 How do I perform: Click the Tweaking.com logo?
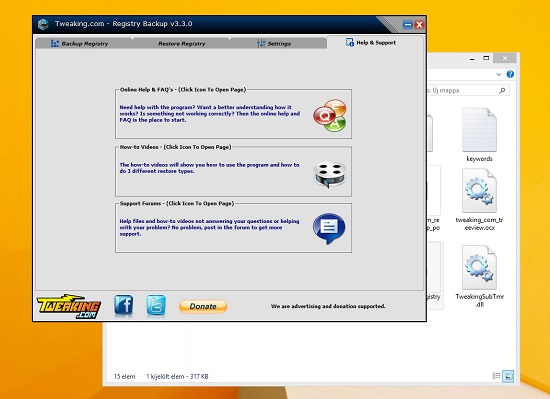[x=69, y=306]
